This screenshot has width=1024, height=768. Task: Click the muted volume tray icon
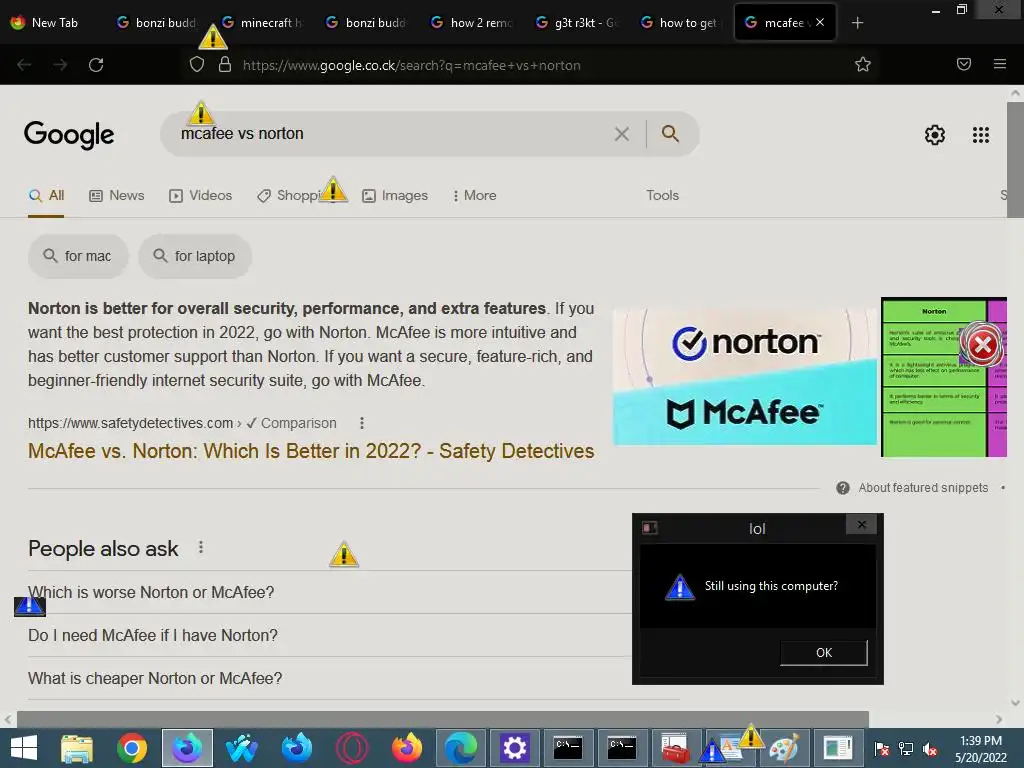(x=930, y=749)
